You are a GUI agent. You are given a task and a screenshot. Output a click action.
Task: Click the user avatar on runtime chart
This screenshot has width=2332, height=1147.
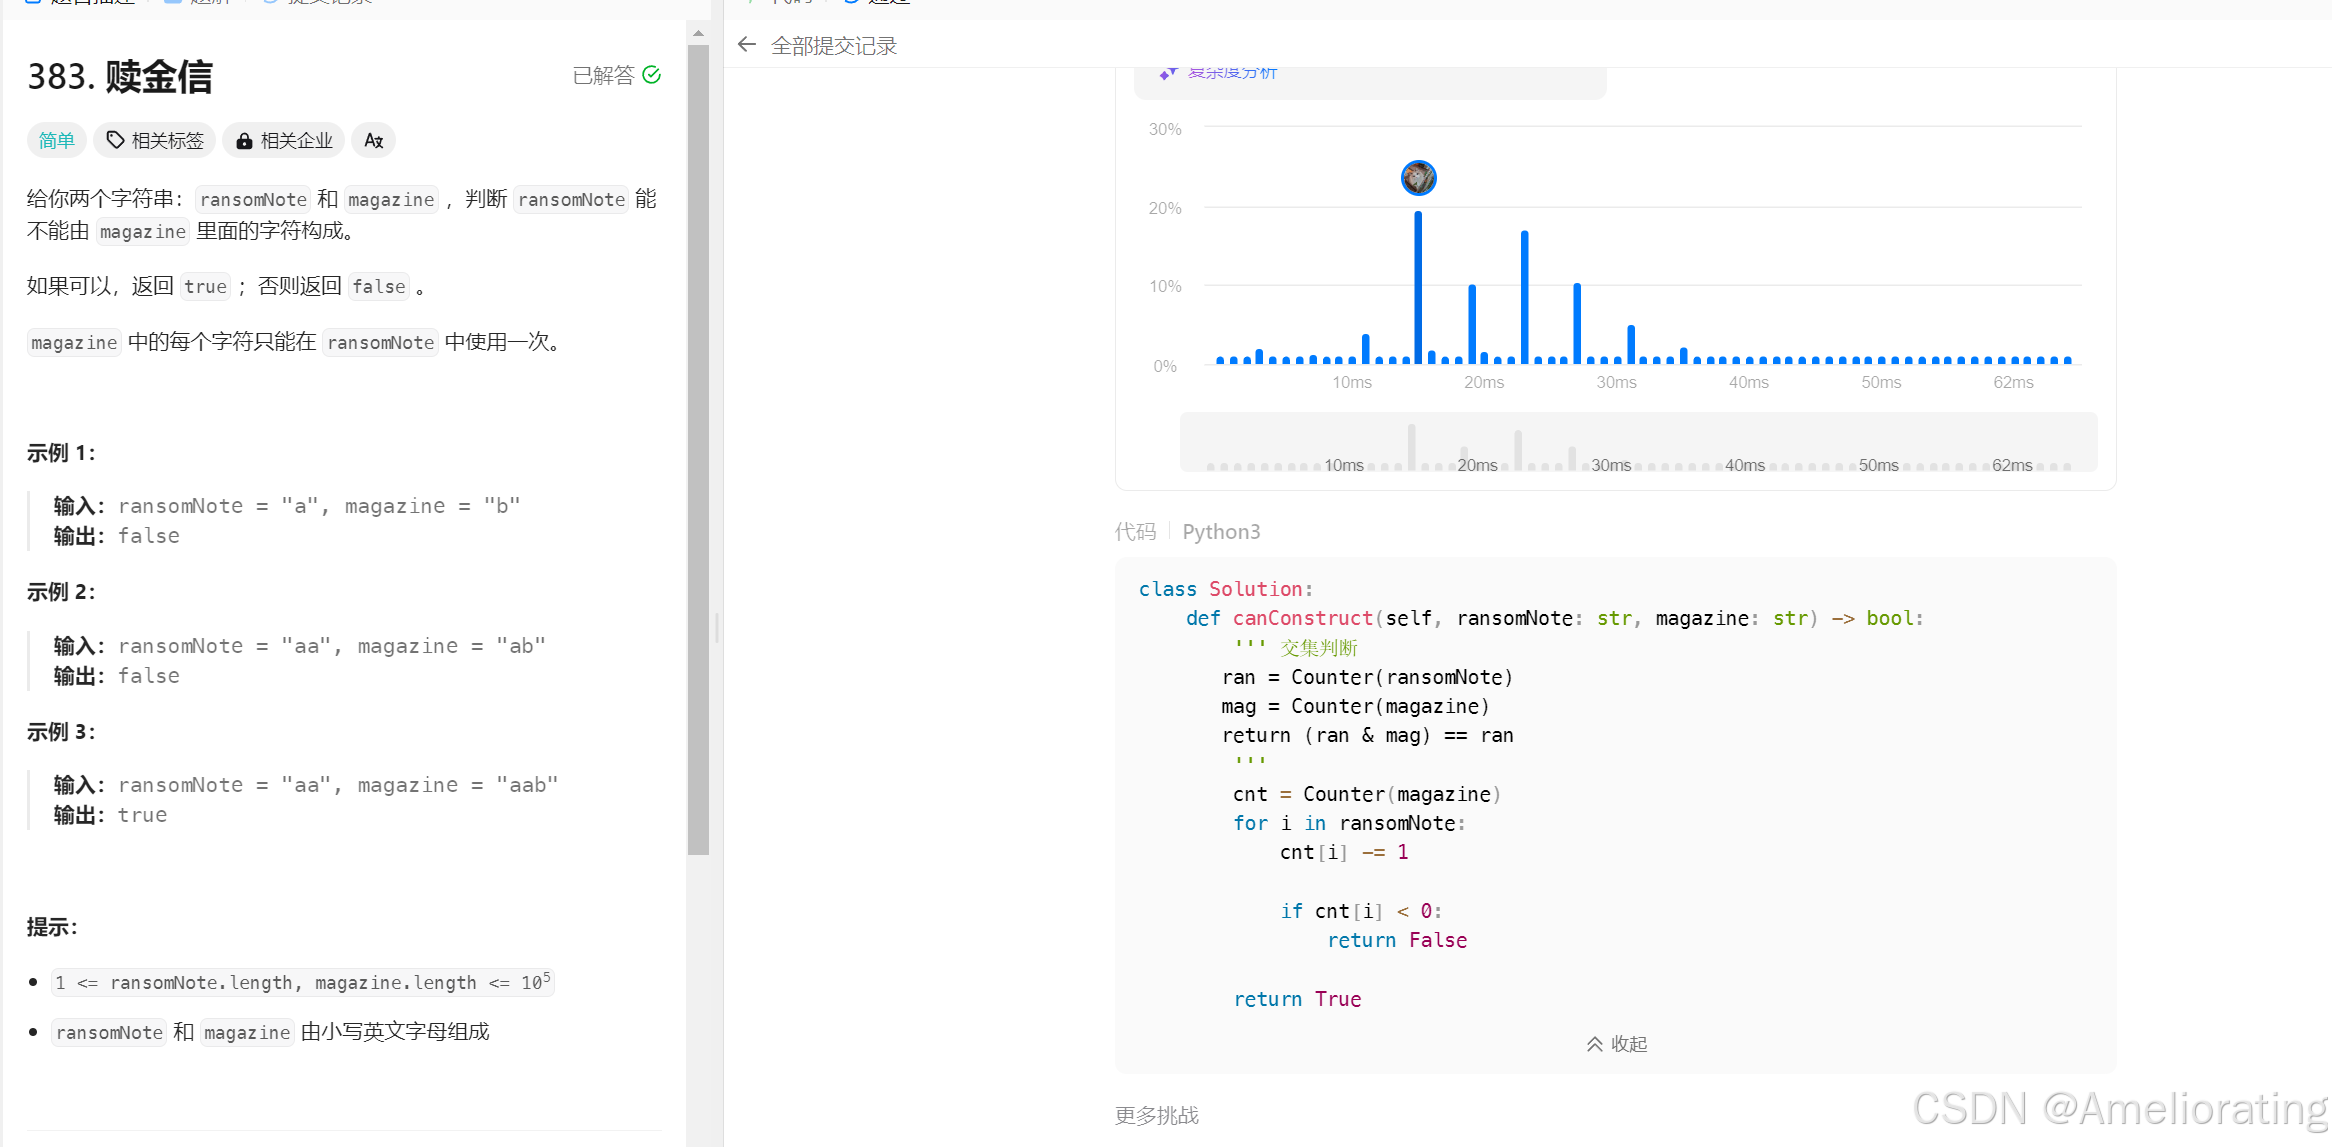[1418, 178]
